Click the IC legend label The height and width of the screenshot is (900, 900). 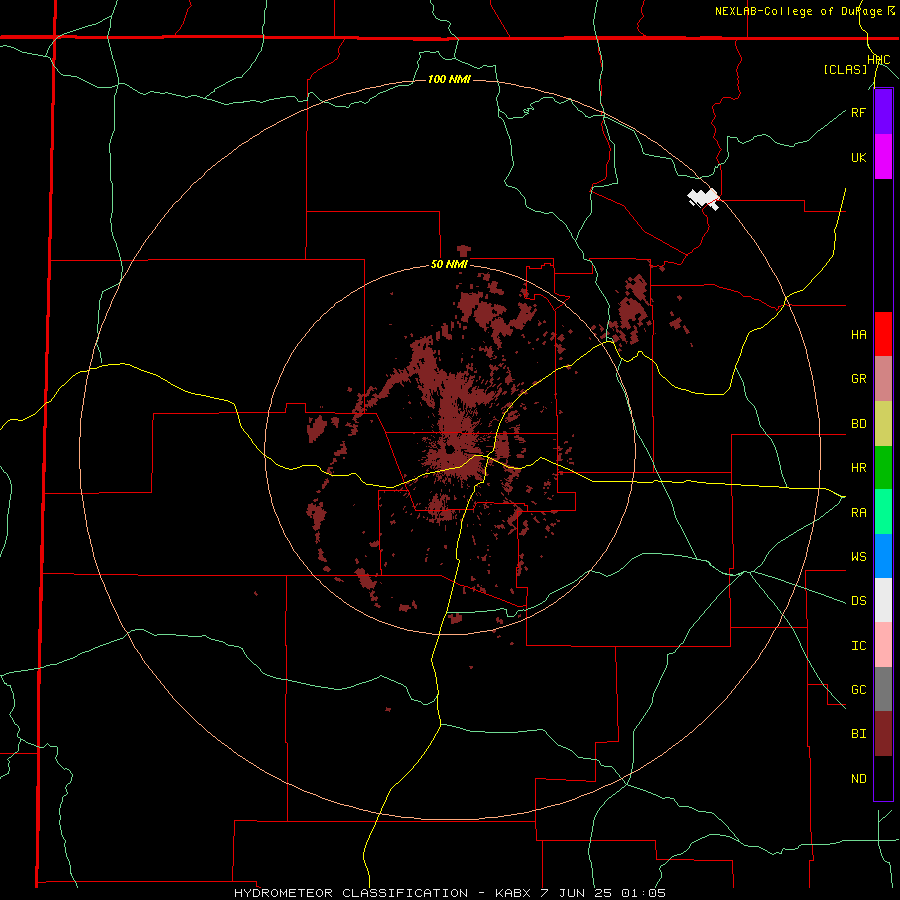click(859, 645)
